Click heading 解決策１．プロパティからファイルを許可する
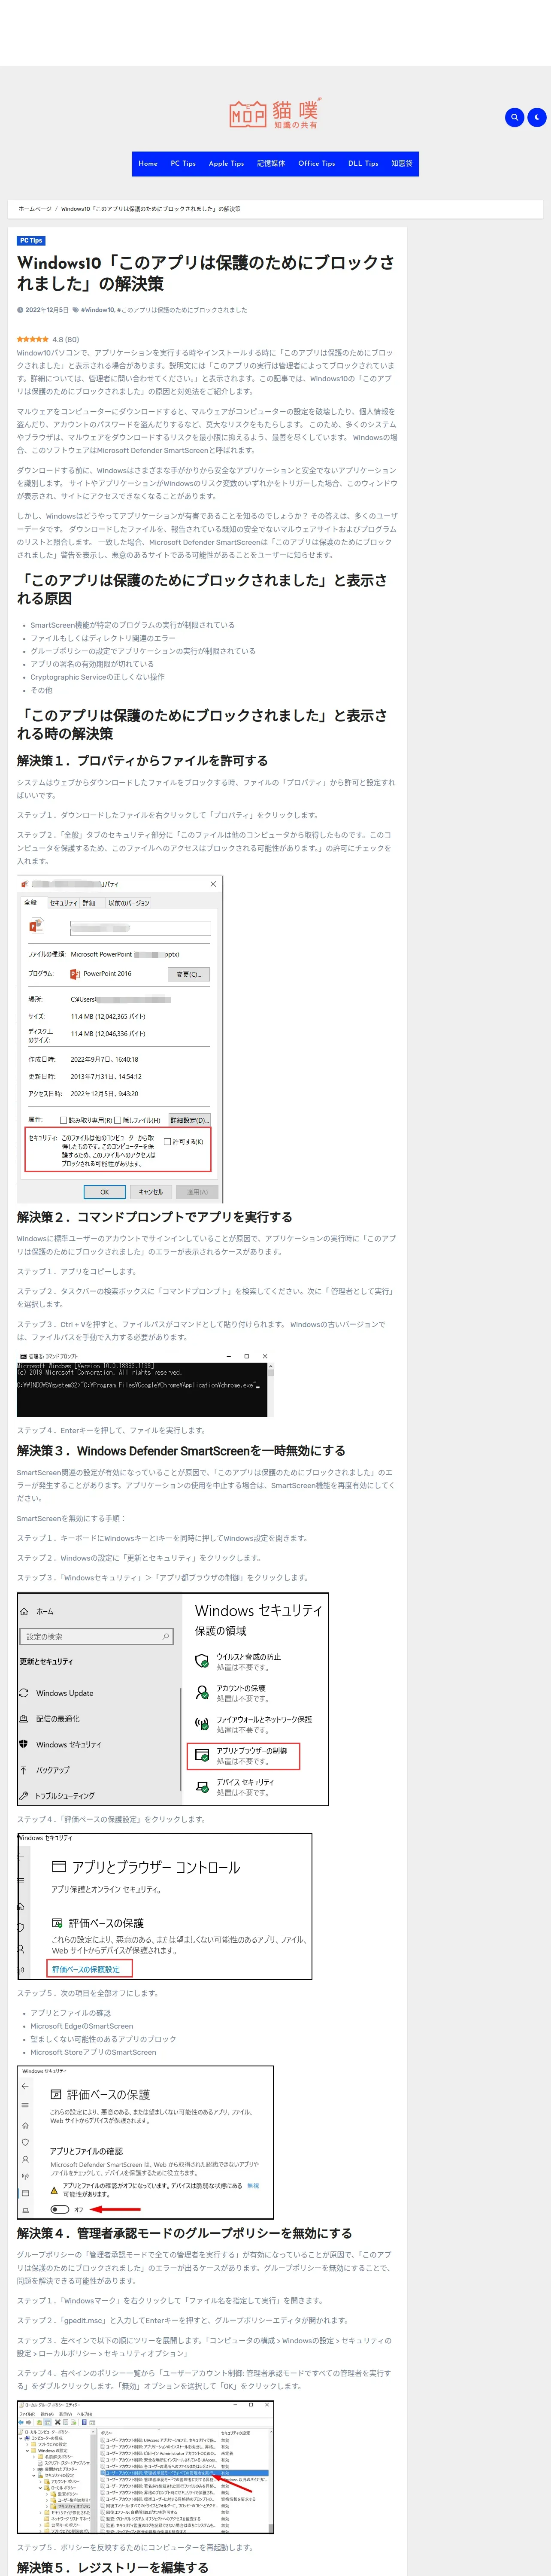The width and height of the screenshot is (551, 2576). pos(142,761)
